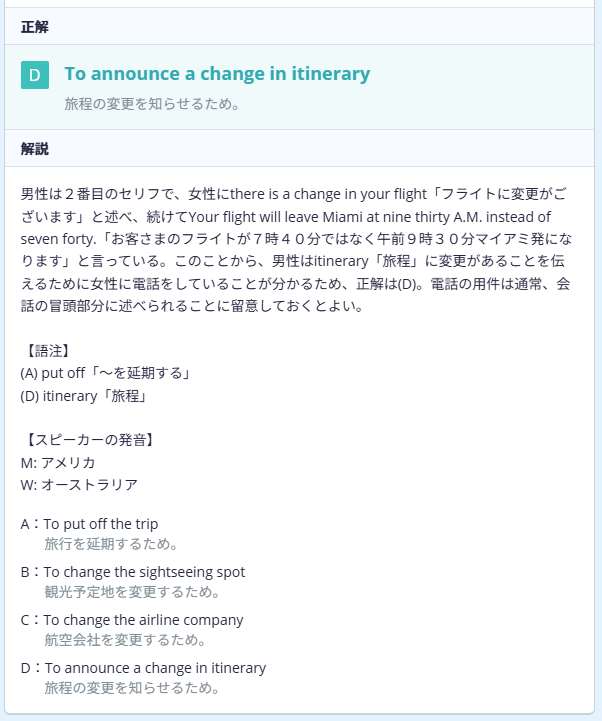Click the 正解 section header
Image resolution: width=602 pixels, height=721 pixels.
click(x=35, y=27)
